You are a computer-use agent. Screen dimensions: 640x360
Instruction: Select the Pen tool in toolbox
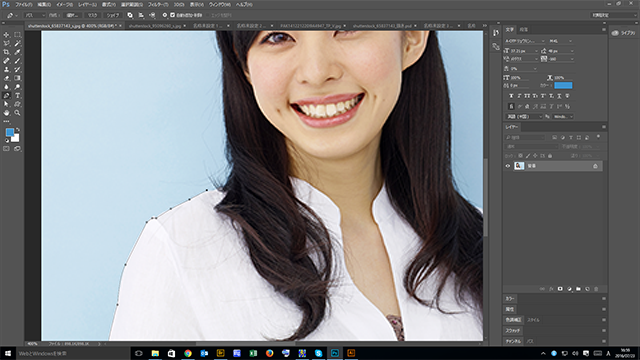click(x=6, y=96)
